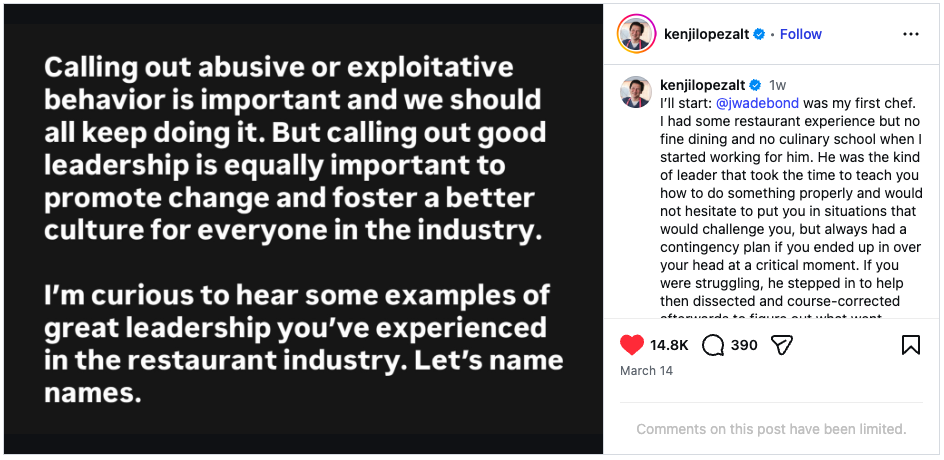Click the caption text starting "I'll start"
This screenshot has height=460, width=944.
point(790,200)
